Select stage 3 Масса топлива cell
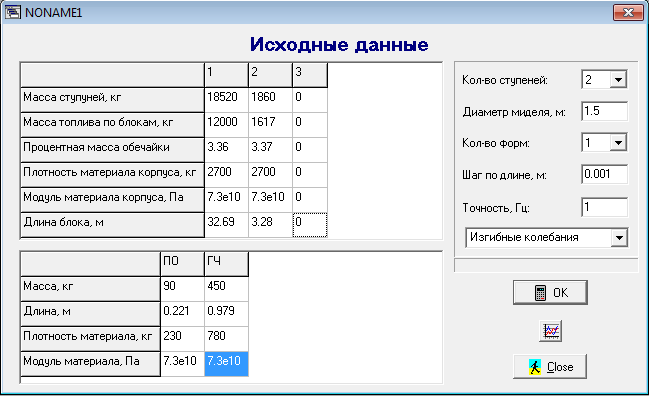 (x=310, y=125)
